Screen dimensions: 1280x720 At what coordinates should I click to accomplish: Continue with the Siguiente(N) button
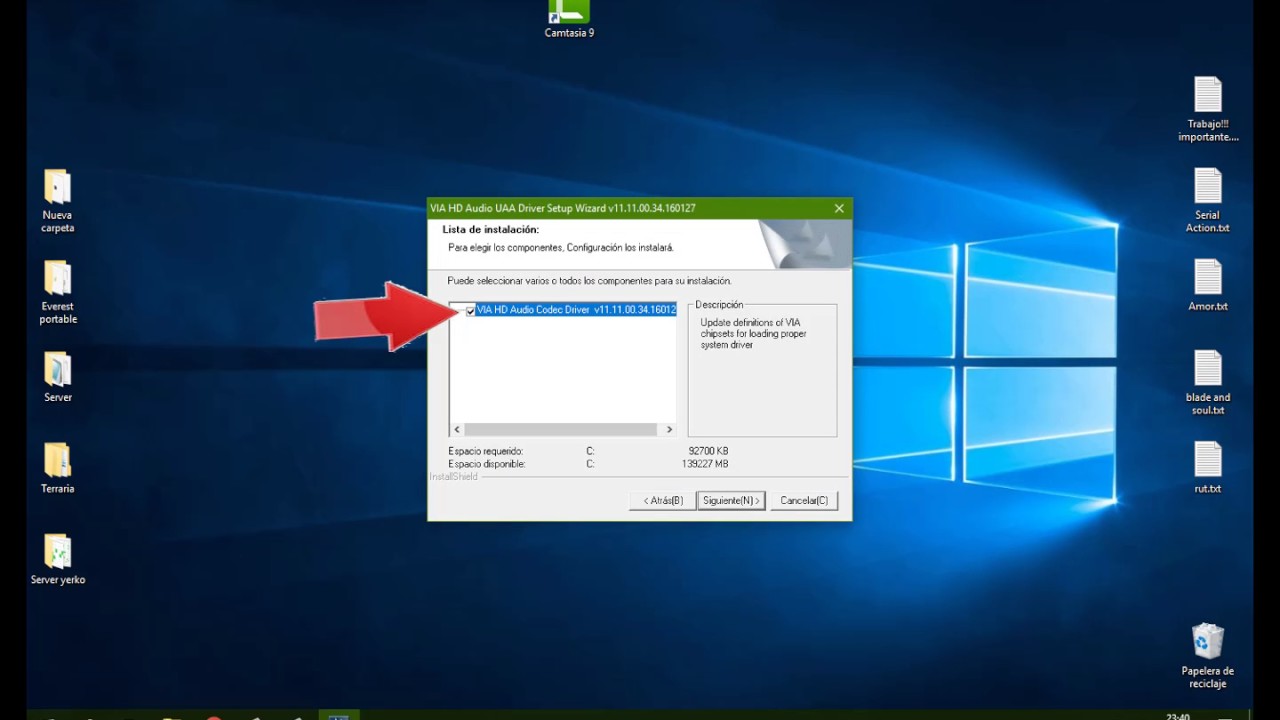pos(731,500)
